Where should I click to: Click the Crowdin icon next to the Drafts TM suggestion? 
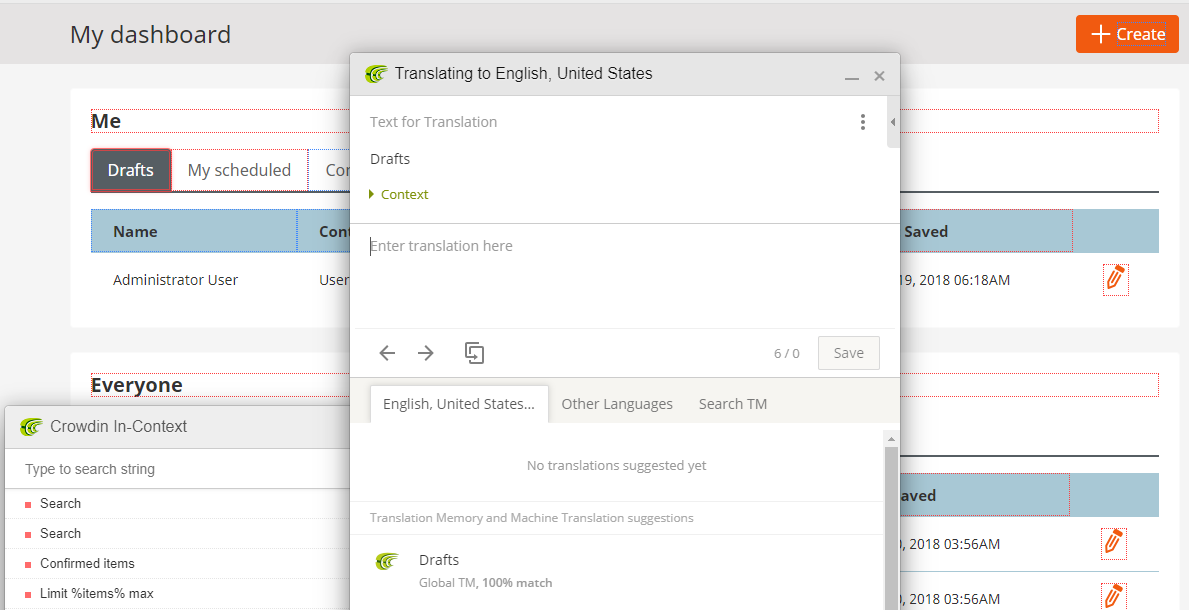[387, 561]
